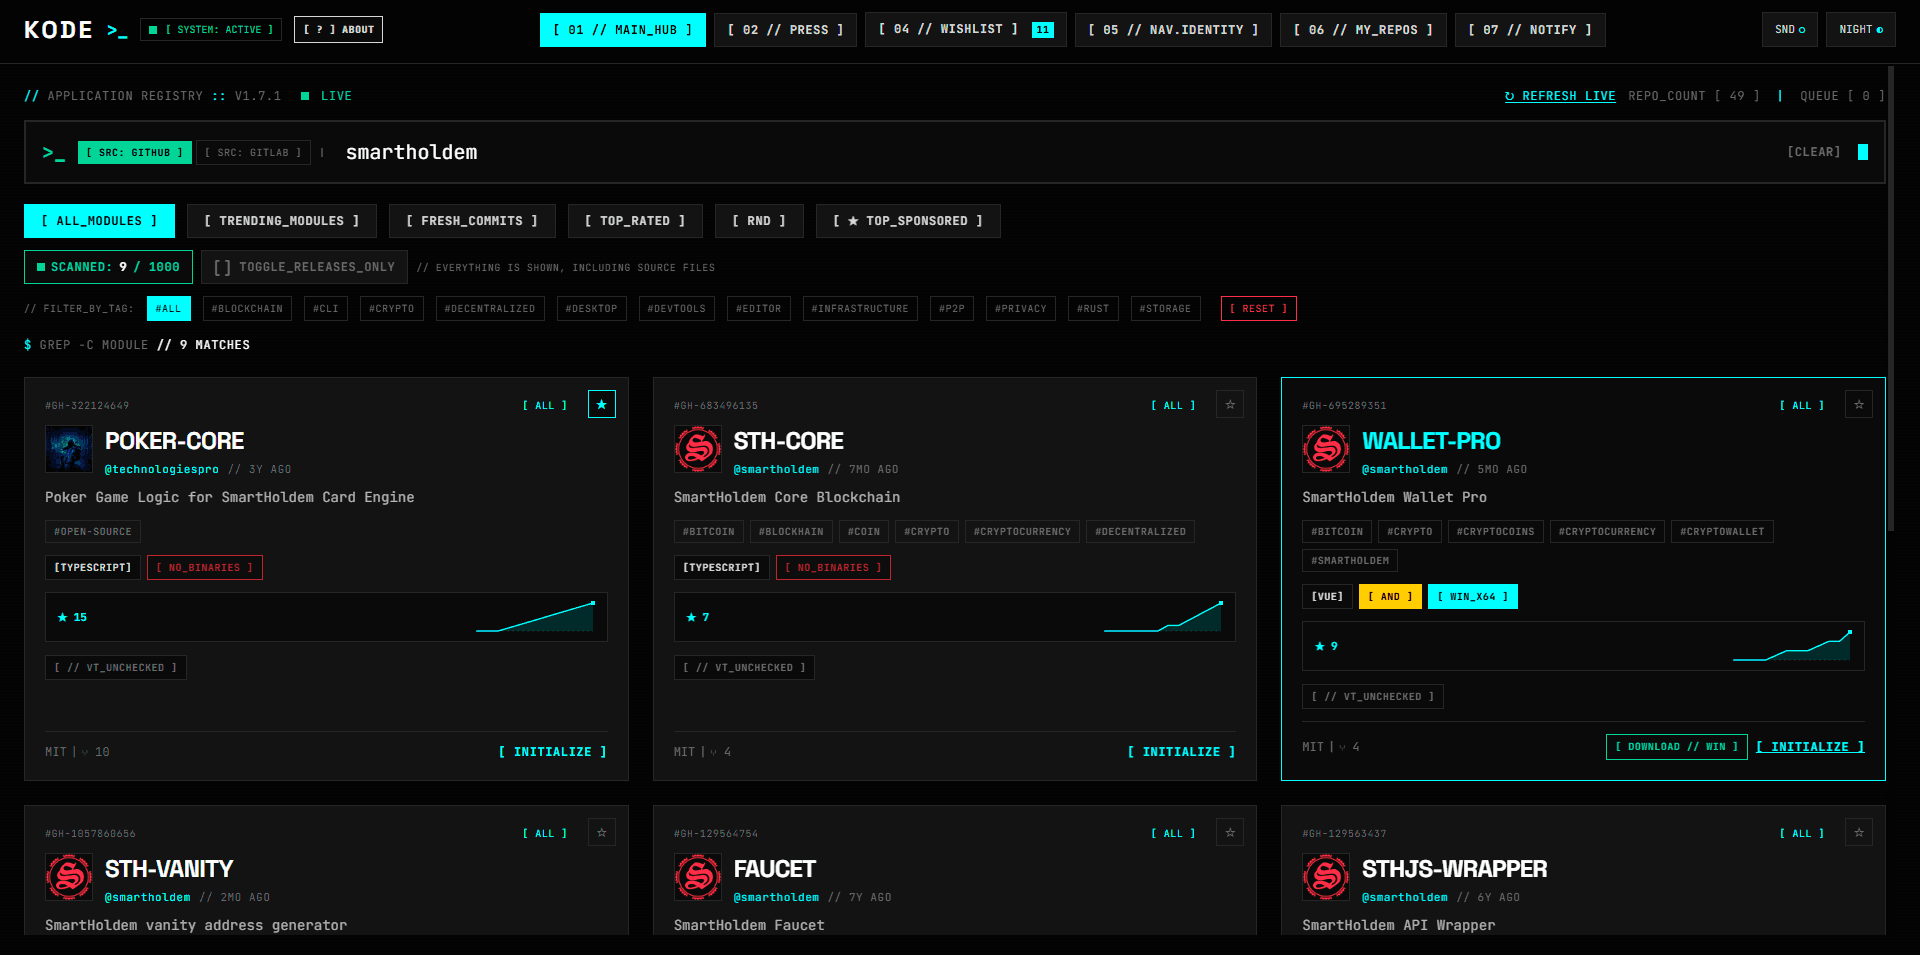Viewport: 1920px width, 955px height.
Task: Click the STH-CORE SmartHoldem logo icon
Action: click(697, 449)
